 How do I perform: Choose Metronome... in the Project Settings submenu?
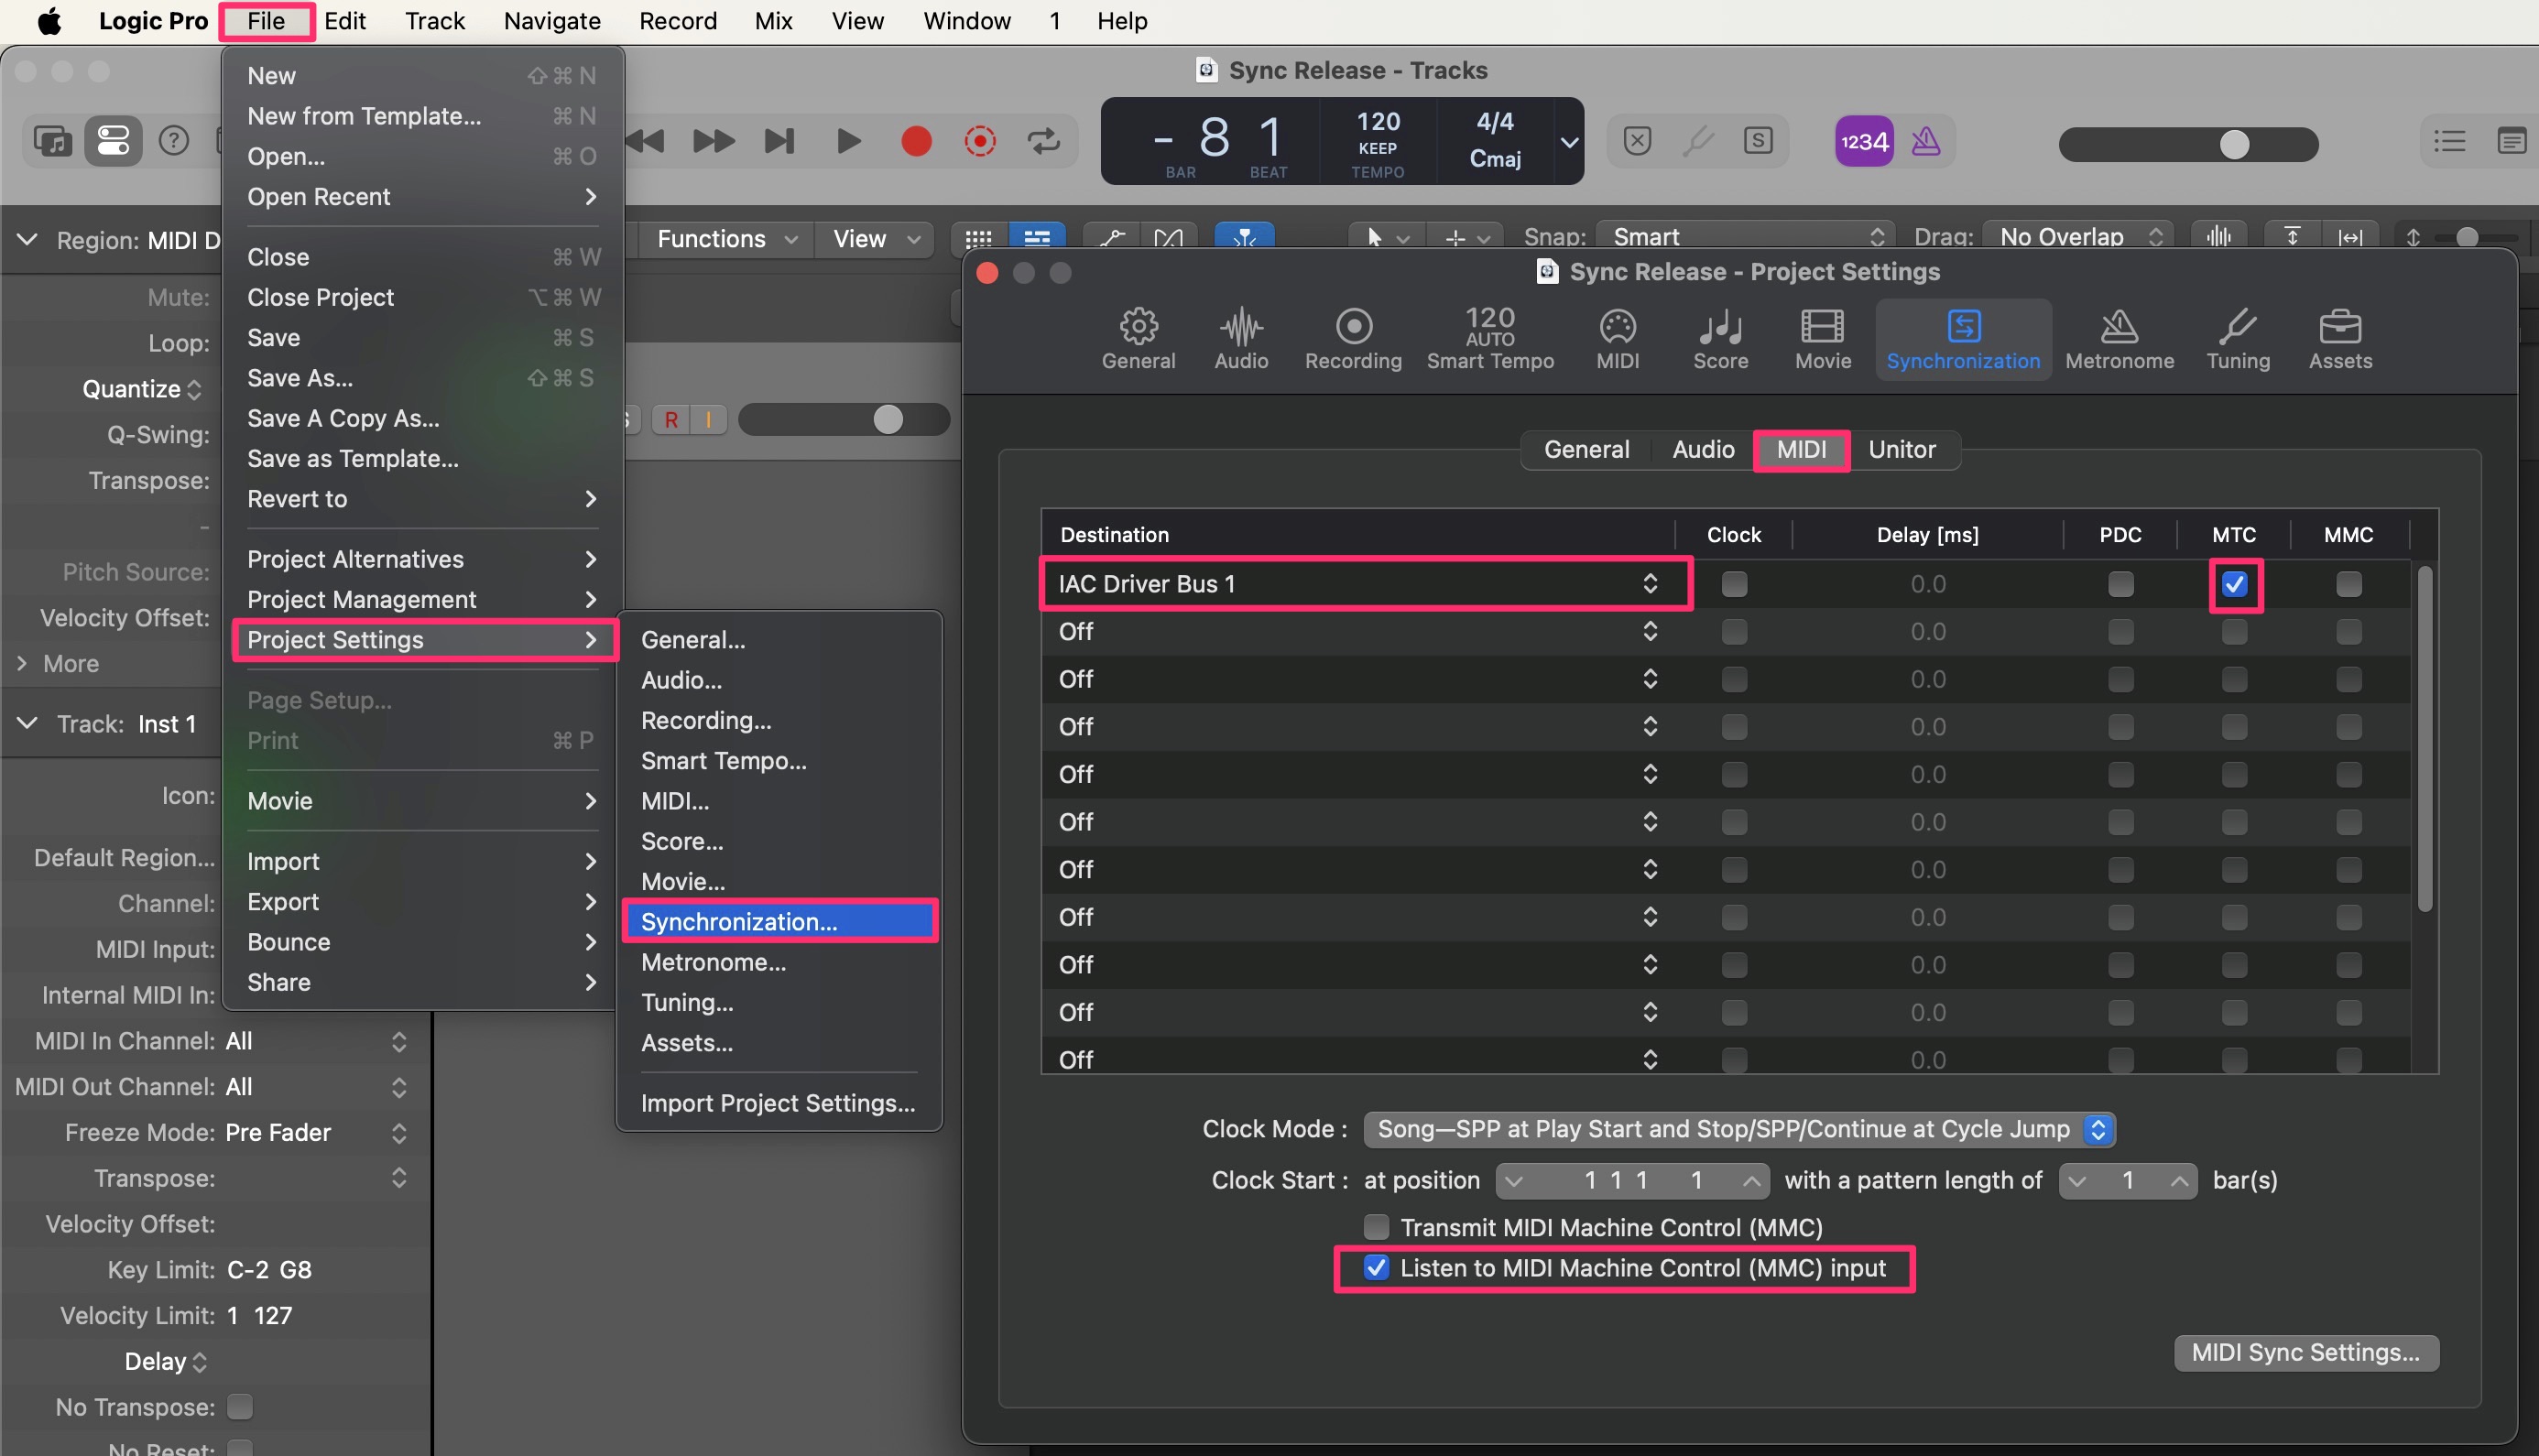[x=713, y=962]
